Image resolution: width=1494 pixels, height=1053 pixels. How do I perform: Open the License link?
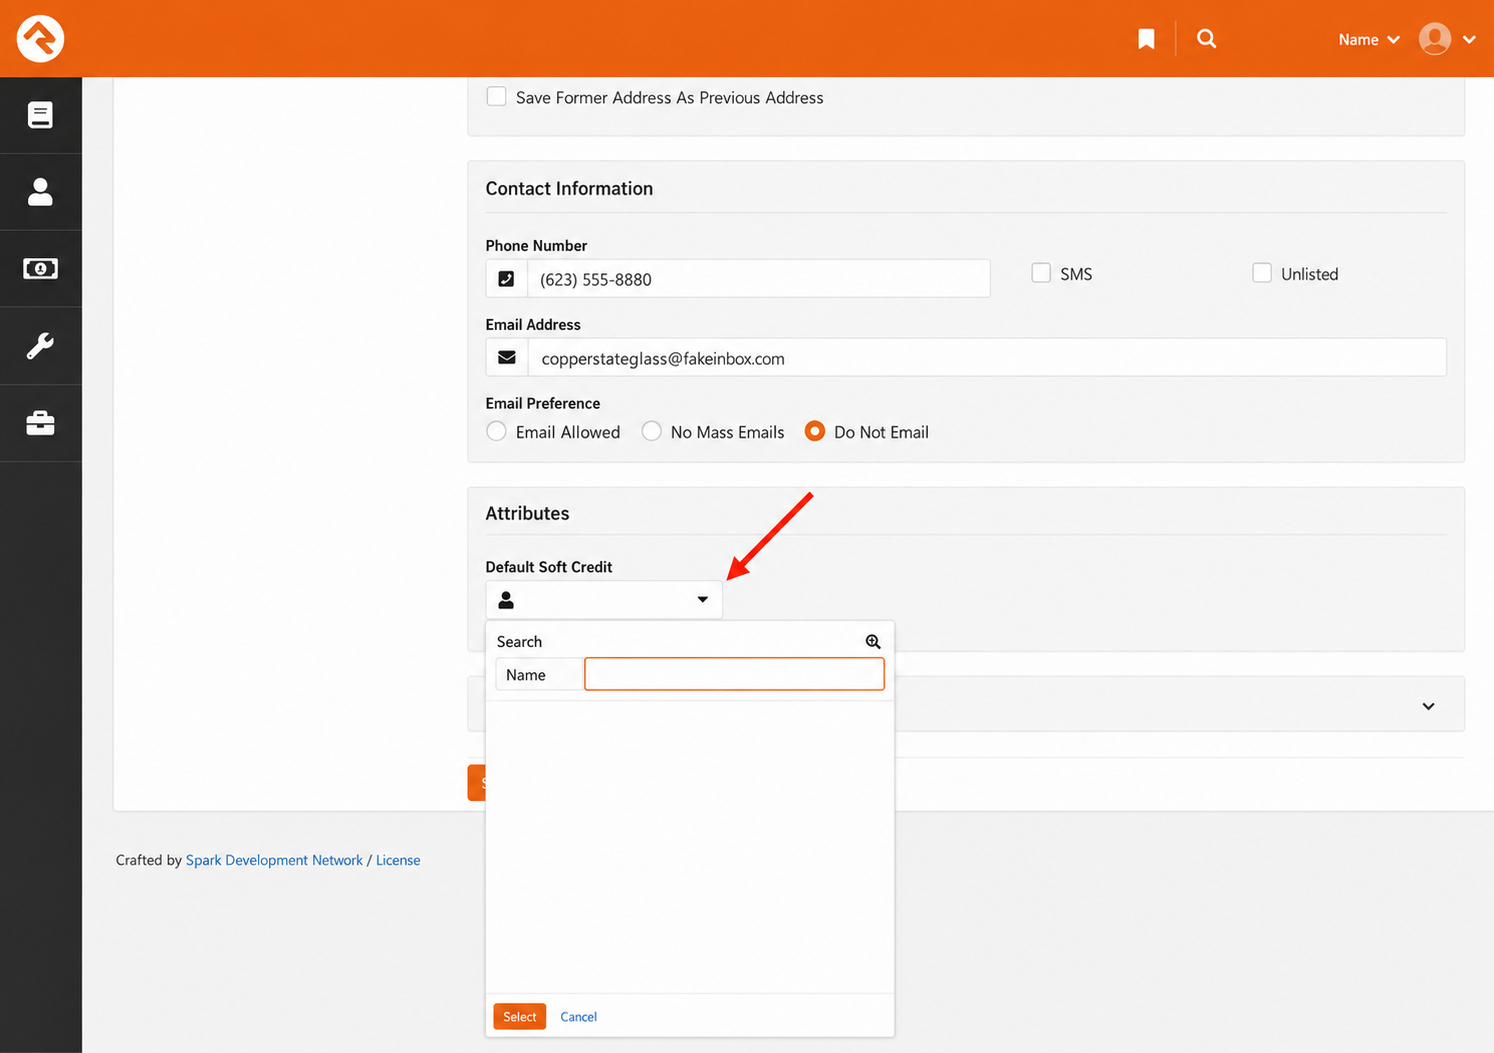[x=398, y=860]
